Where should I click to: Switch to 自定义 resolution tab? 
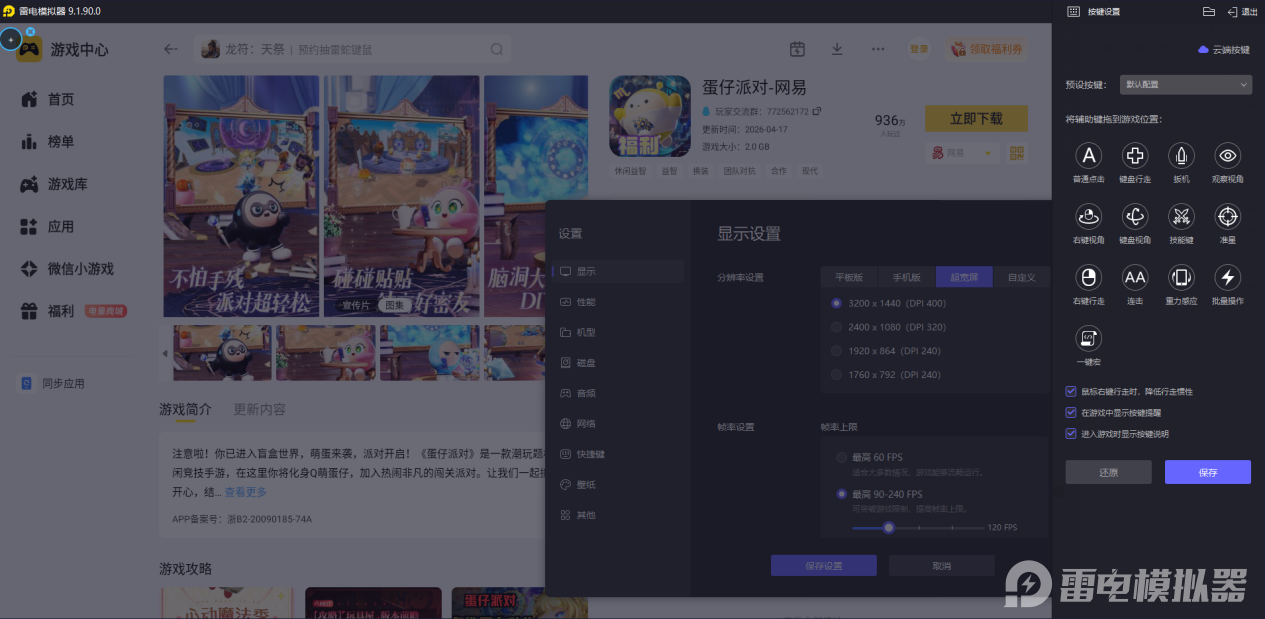pyautogui.click(x=1021, y=278)
